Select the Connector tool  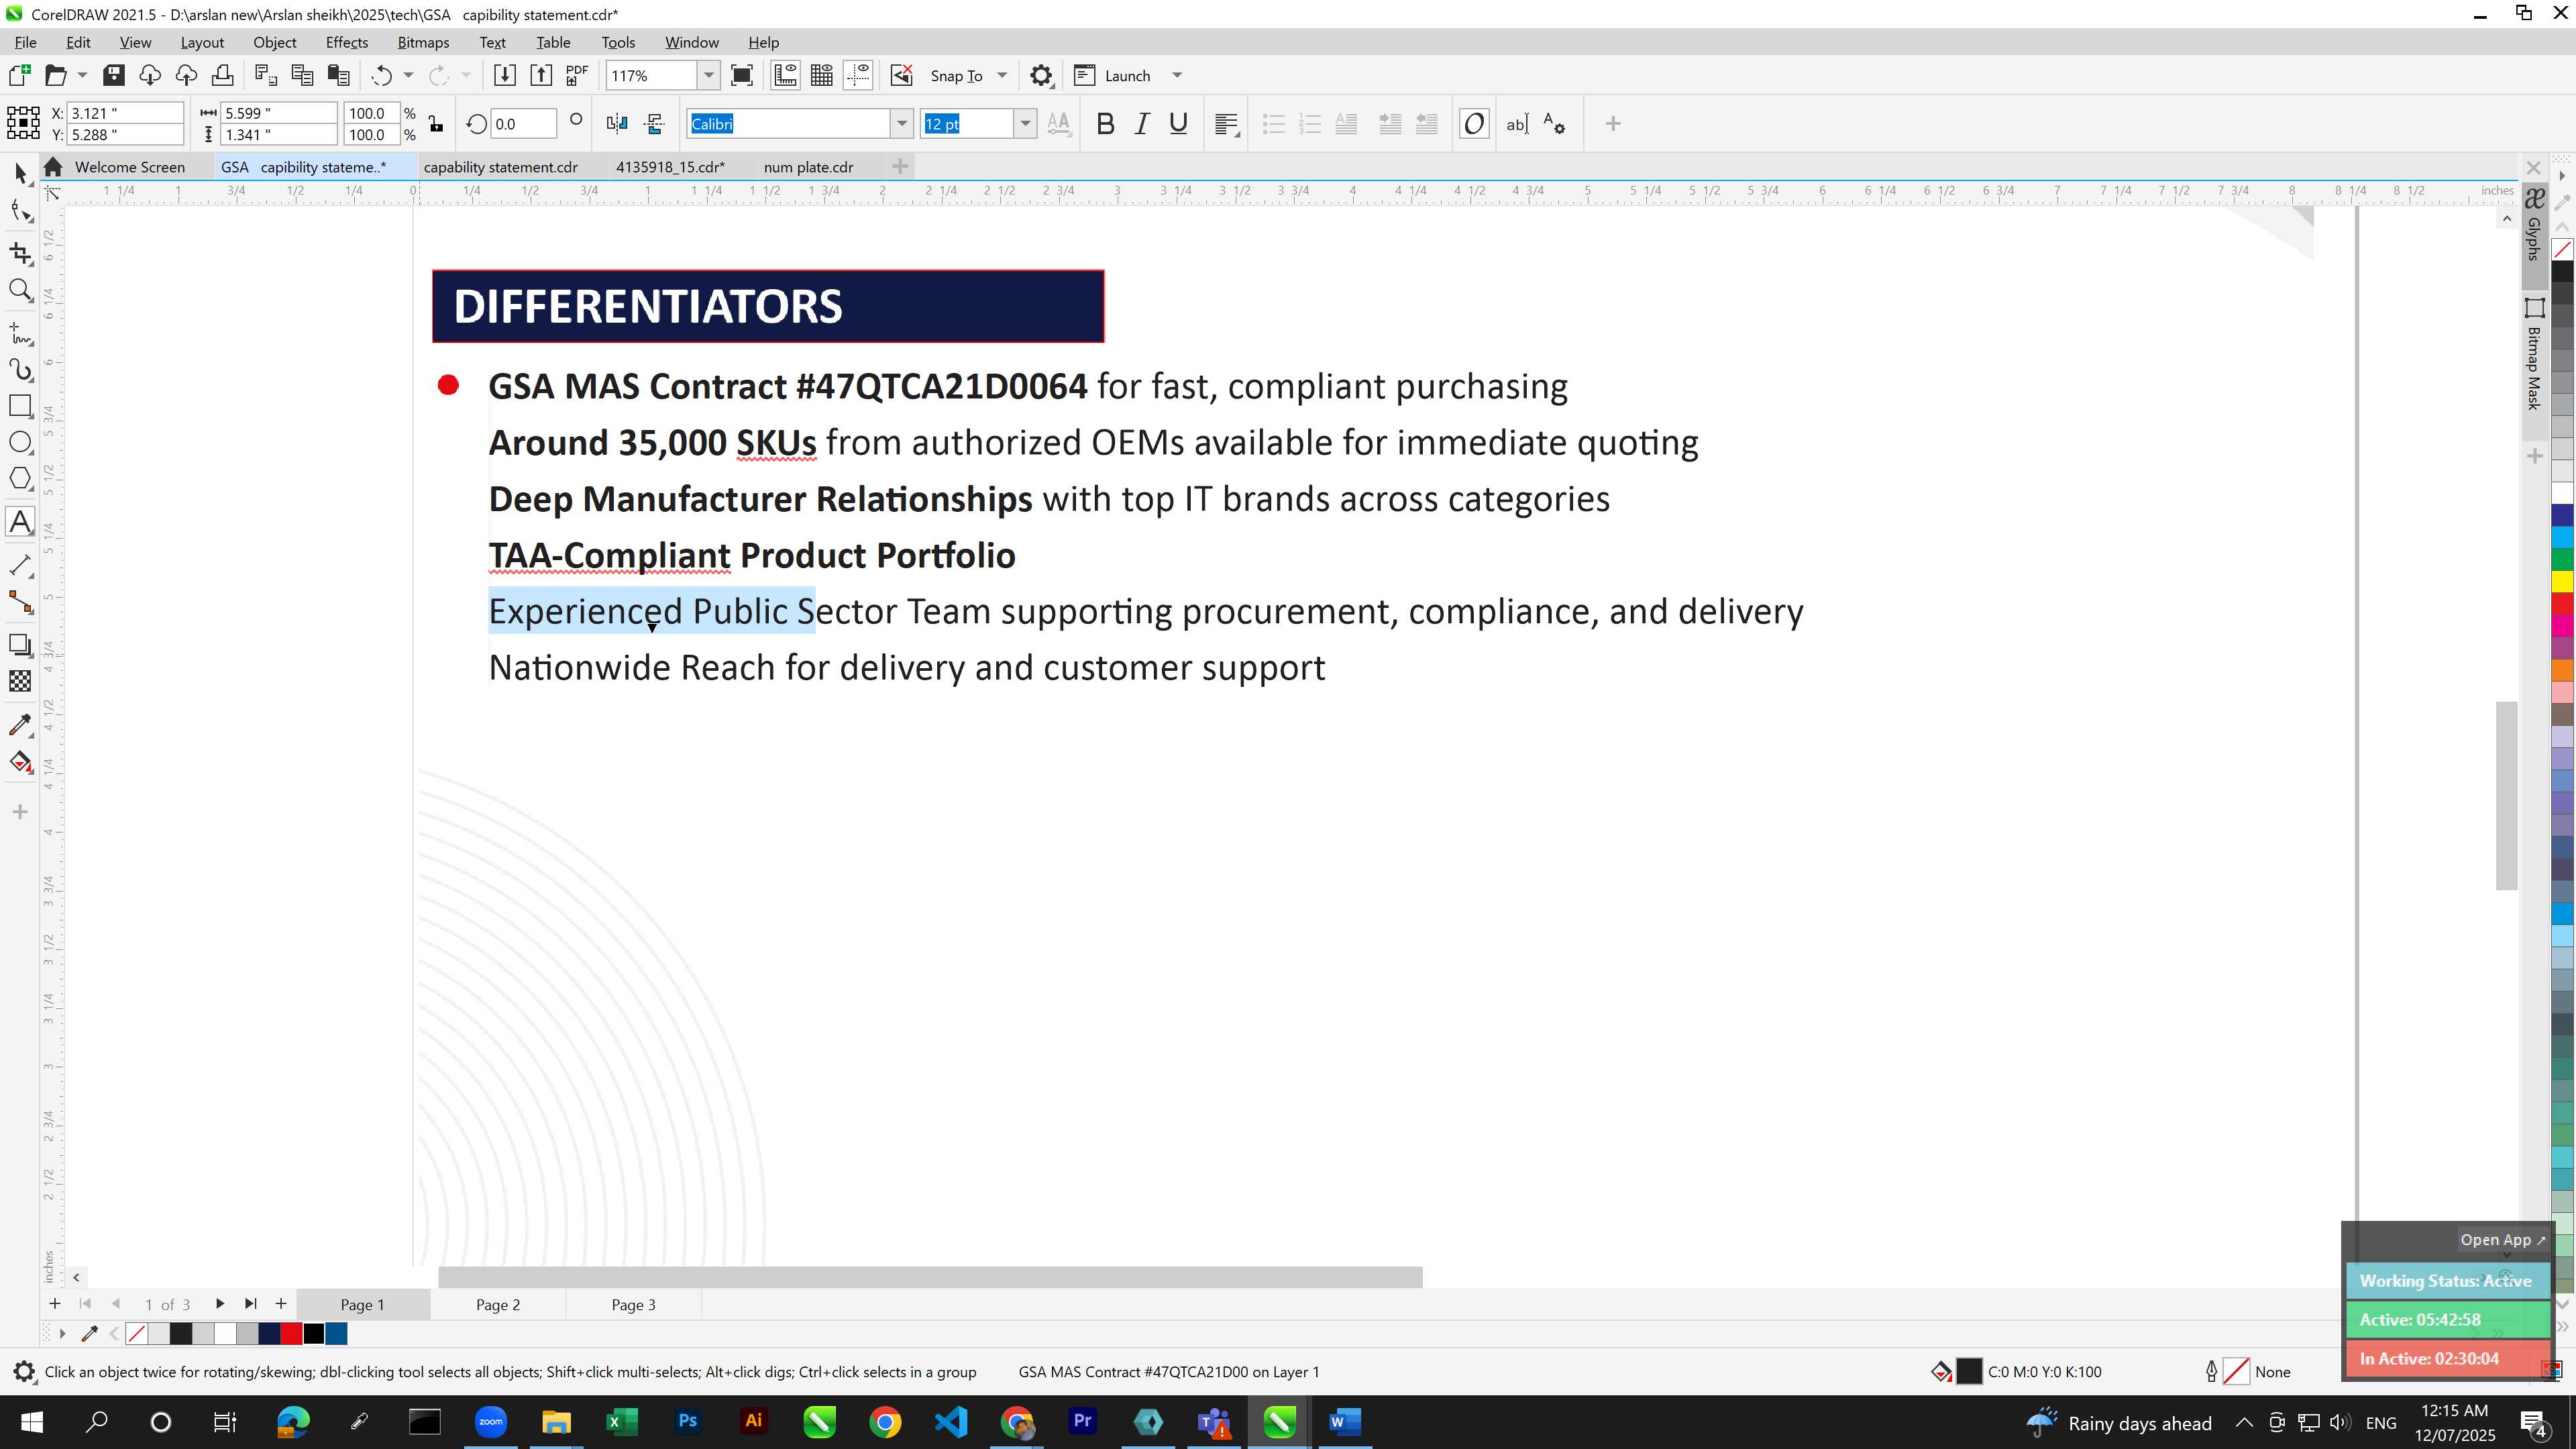click(x=20, y=602)
